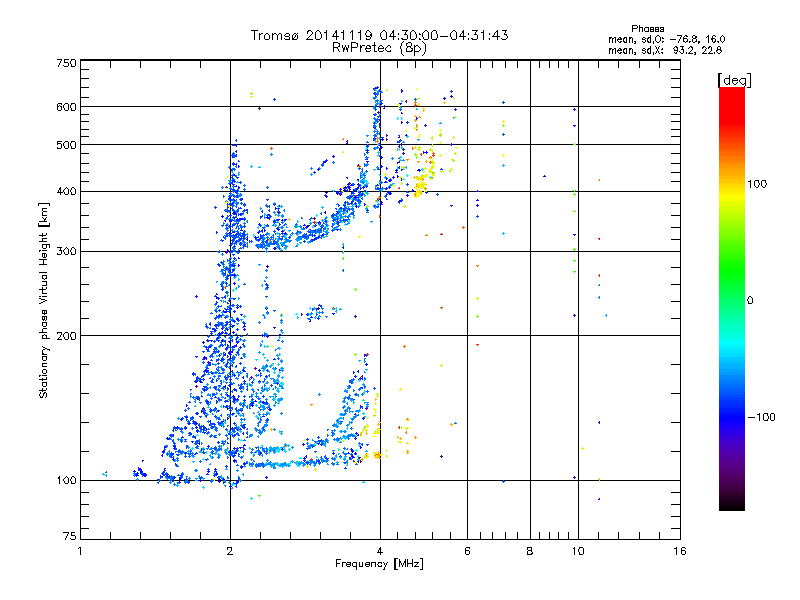Click the colorbar '0' tick label
The height and width of the screenshot is (600, 800).
(x=750, y=301)
